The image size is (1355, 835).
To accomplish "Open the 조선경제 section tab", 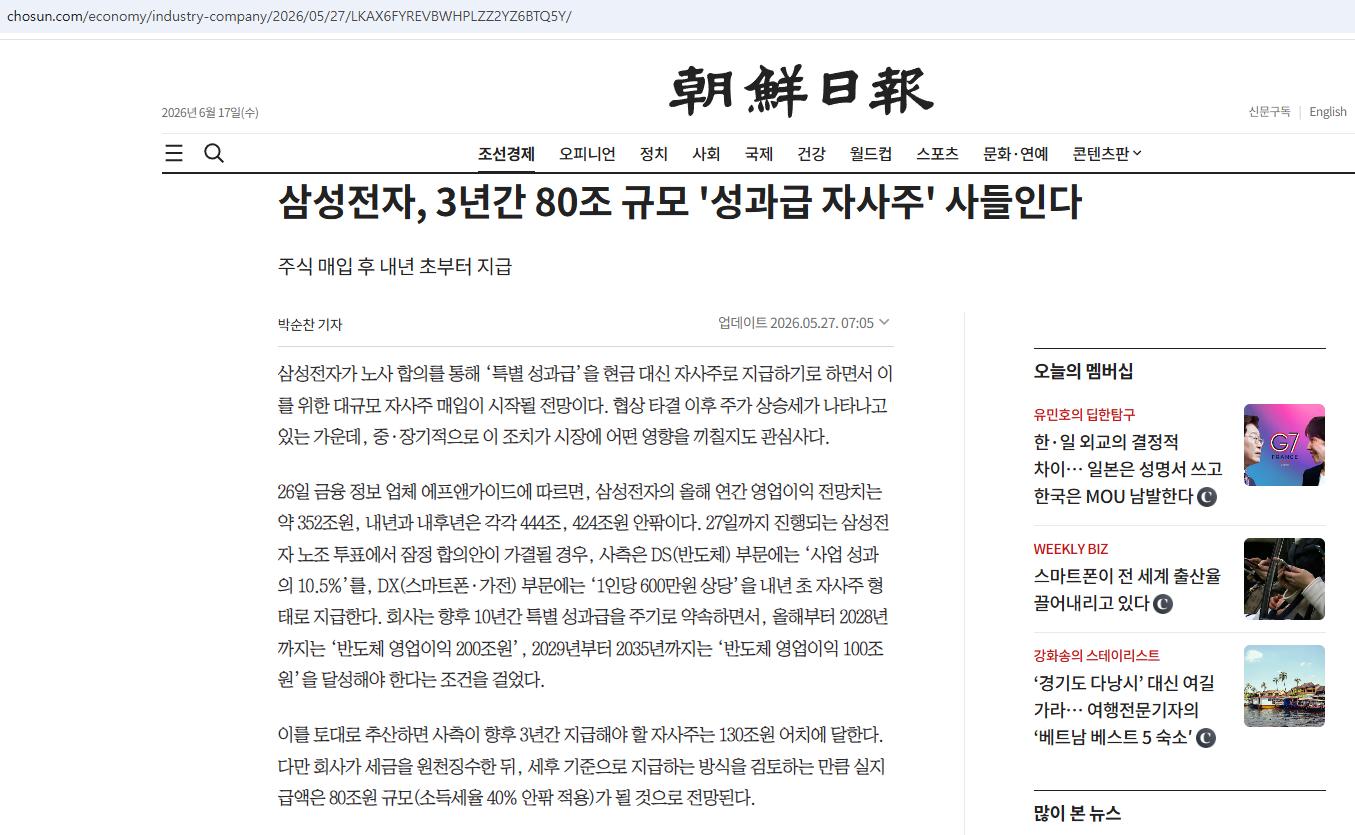I will pos(506,154).
